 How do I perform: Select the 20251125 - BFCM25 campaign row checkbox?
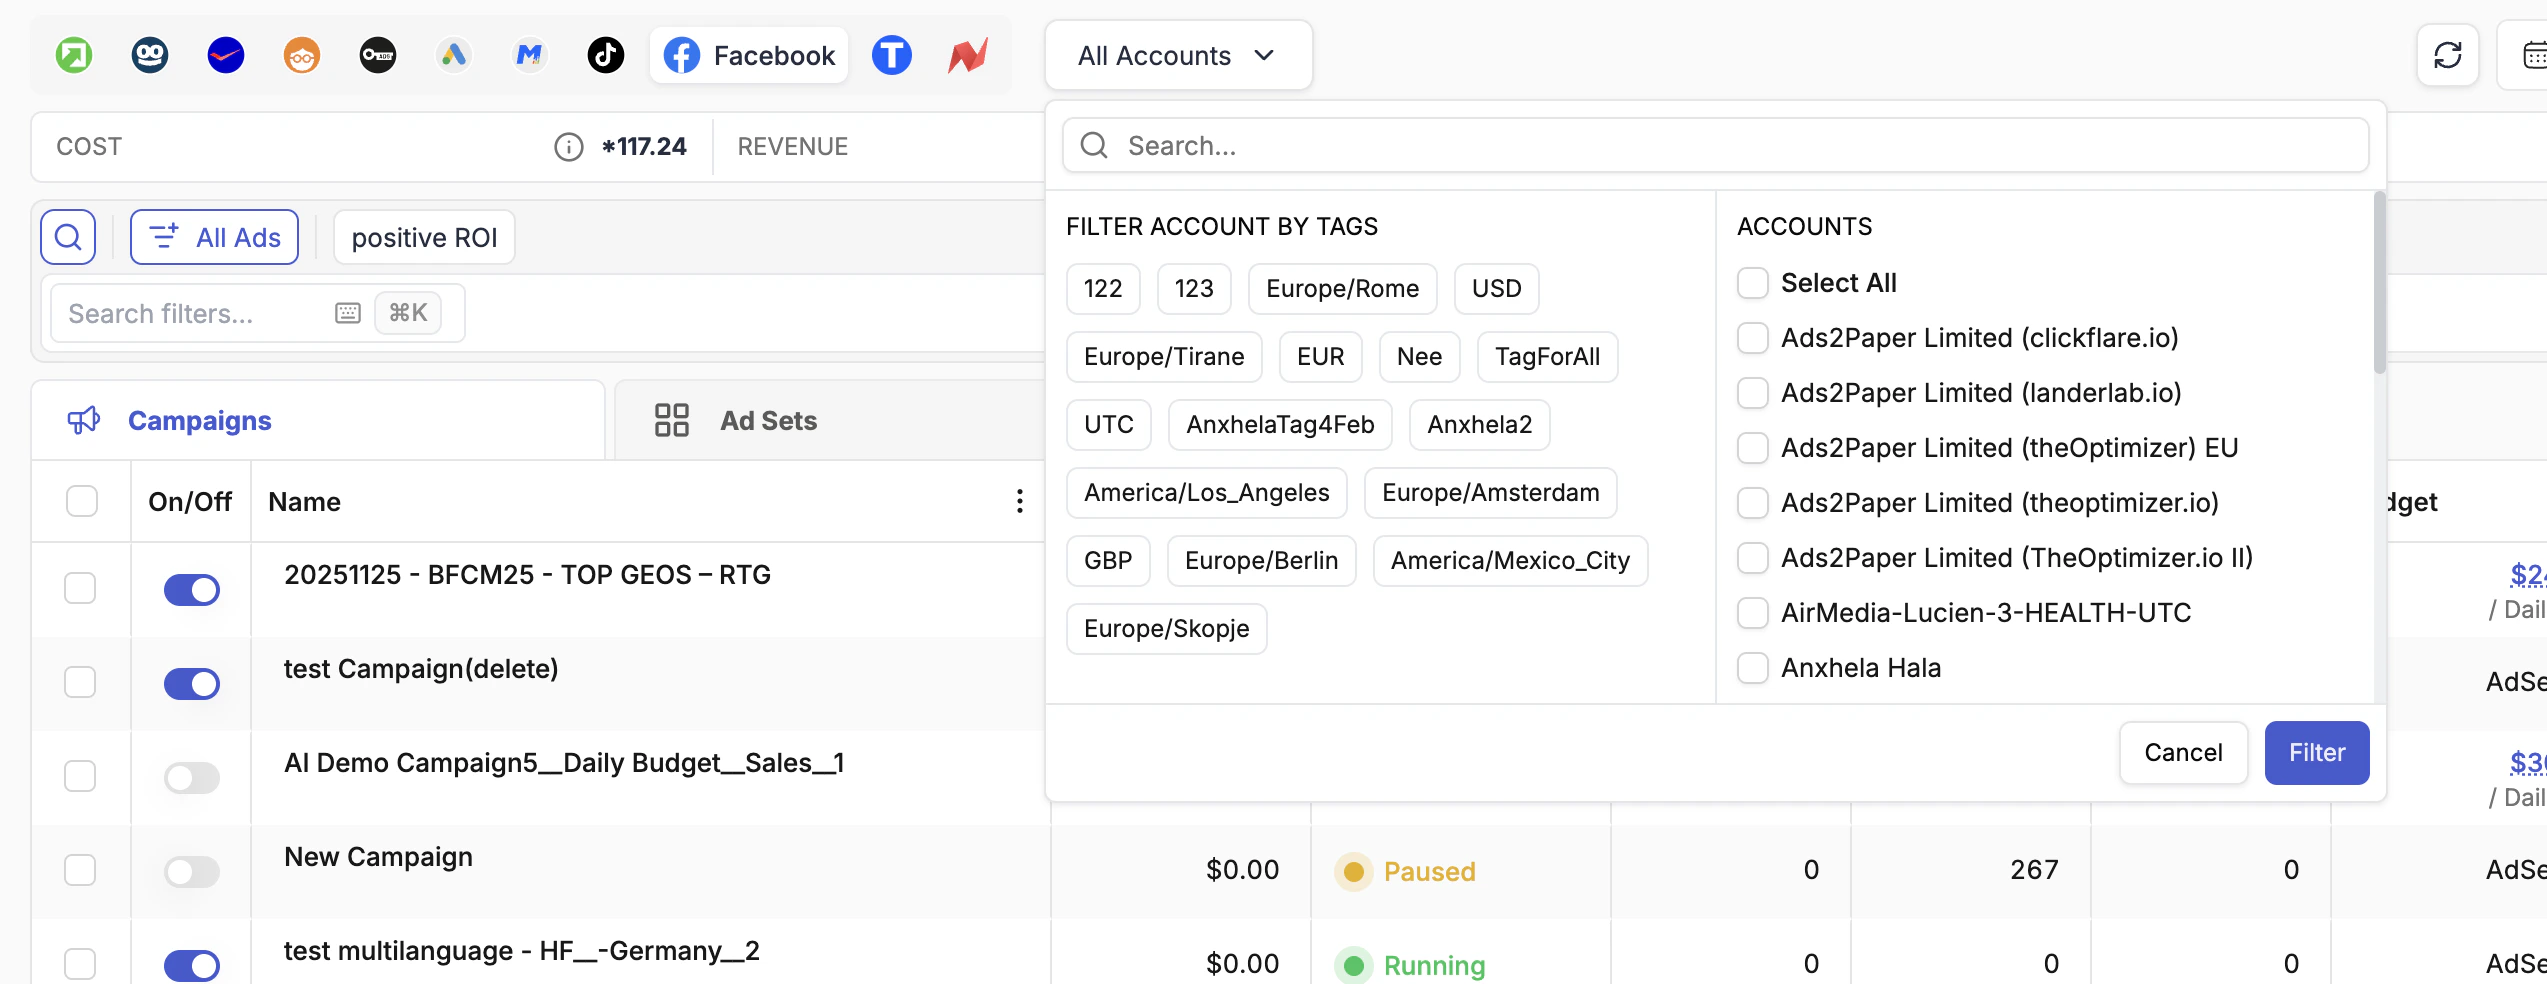coord(80,588)
